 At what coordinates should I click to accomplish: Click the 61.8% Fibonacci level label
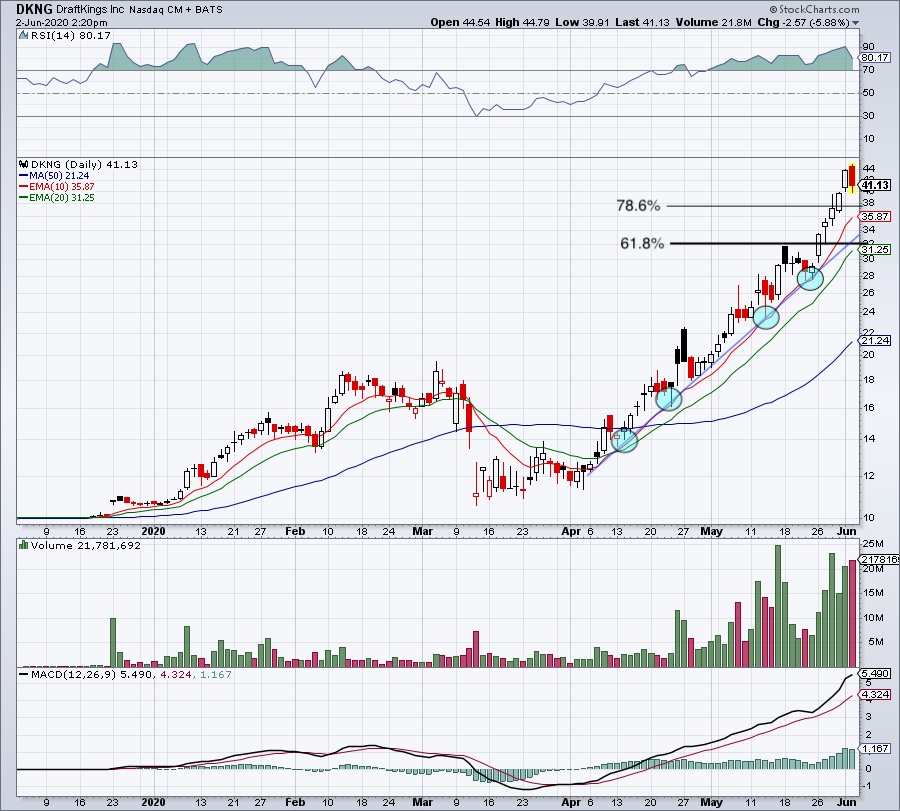coord(642,243)
